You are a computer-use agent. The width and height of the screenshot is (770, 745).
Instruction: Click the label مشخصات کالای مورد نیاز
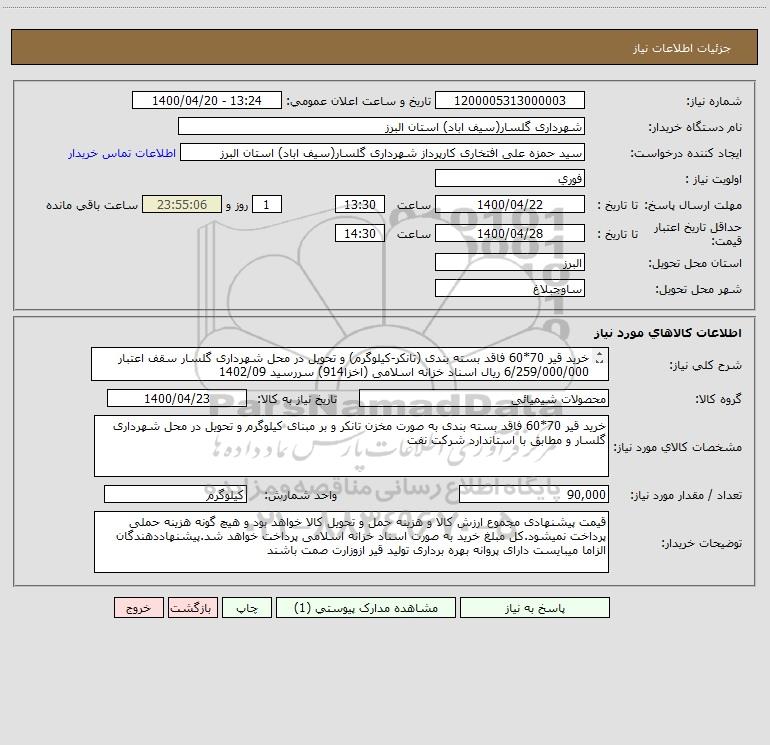pyautogui.click(x=678, y=447)
